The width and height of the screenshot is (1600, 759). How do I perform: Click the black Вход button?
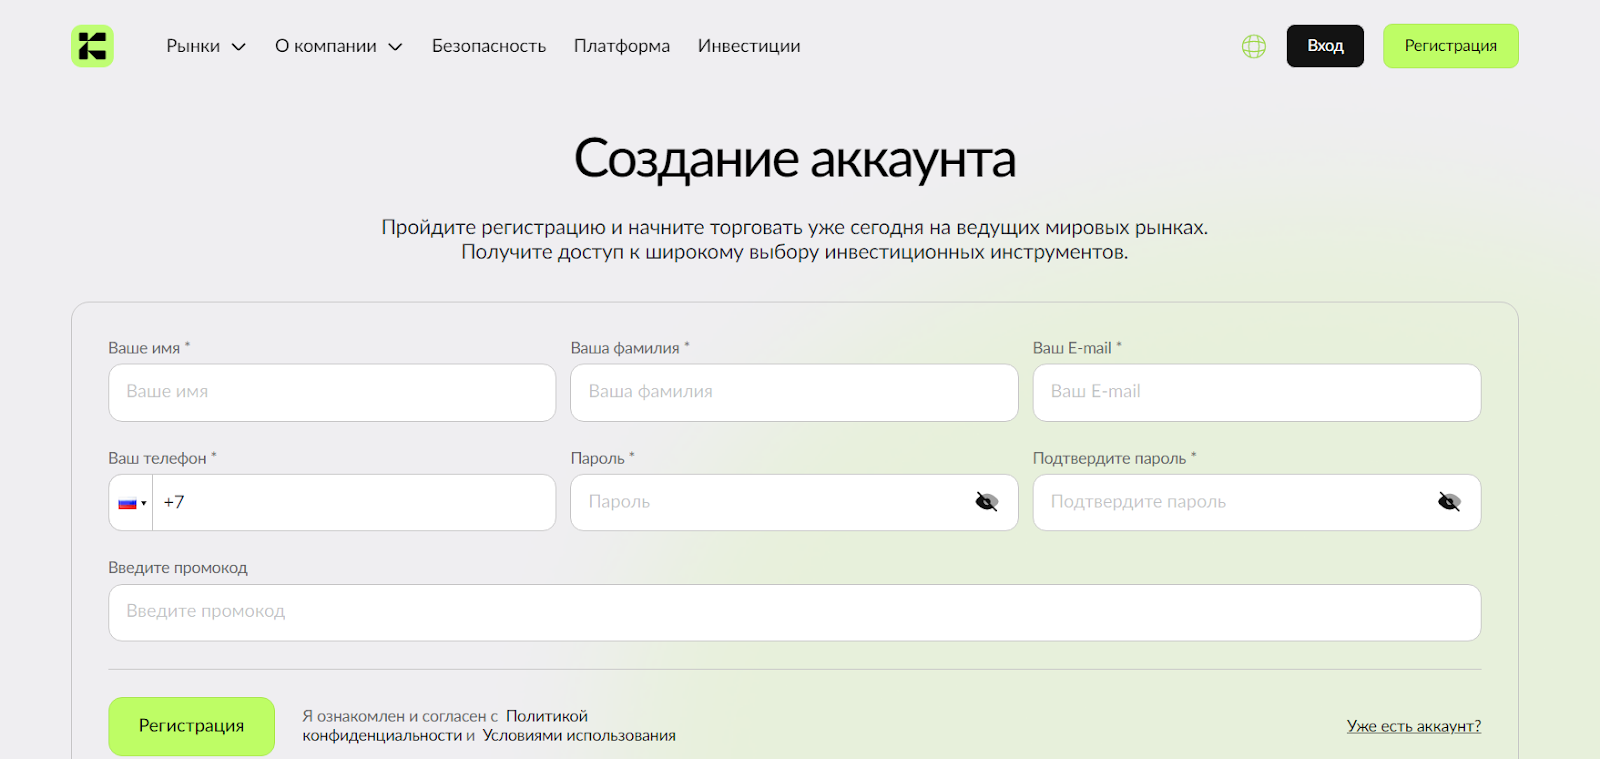click(x=1325, y=46)
